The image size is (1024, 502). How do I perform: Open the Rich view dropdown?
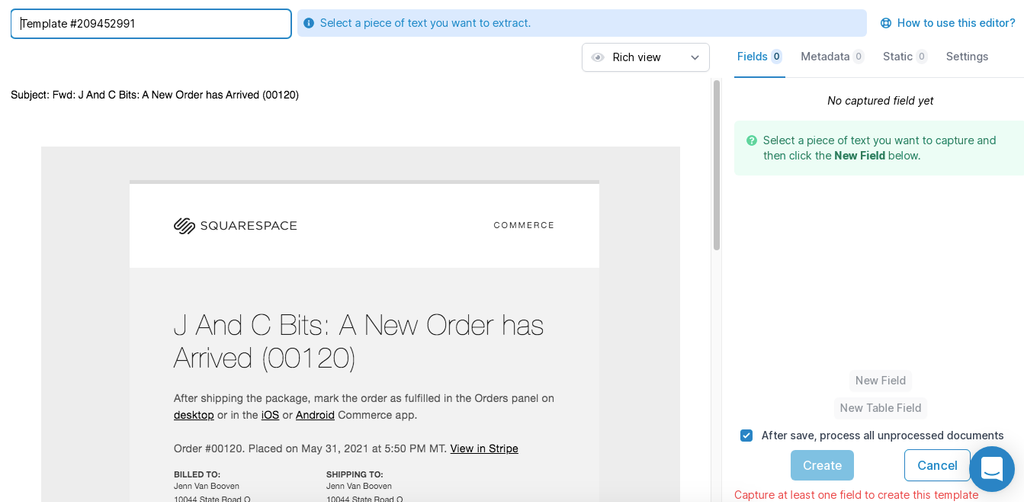coord(645,57)
